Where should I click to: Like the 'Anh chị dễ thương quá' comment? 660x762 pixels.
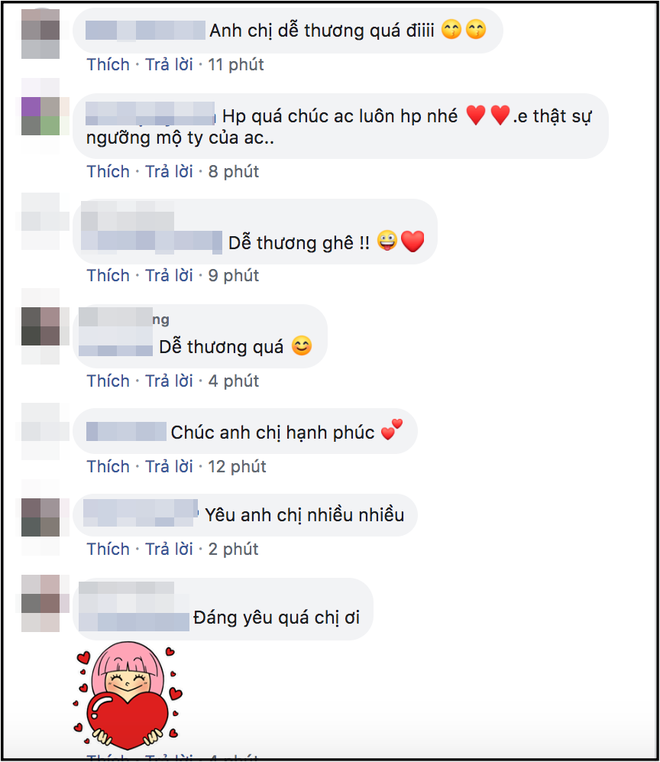pos(108,65)
